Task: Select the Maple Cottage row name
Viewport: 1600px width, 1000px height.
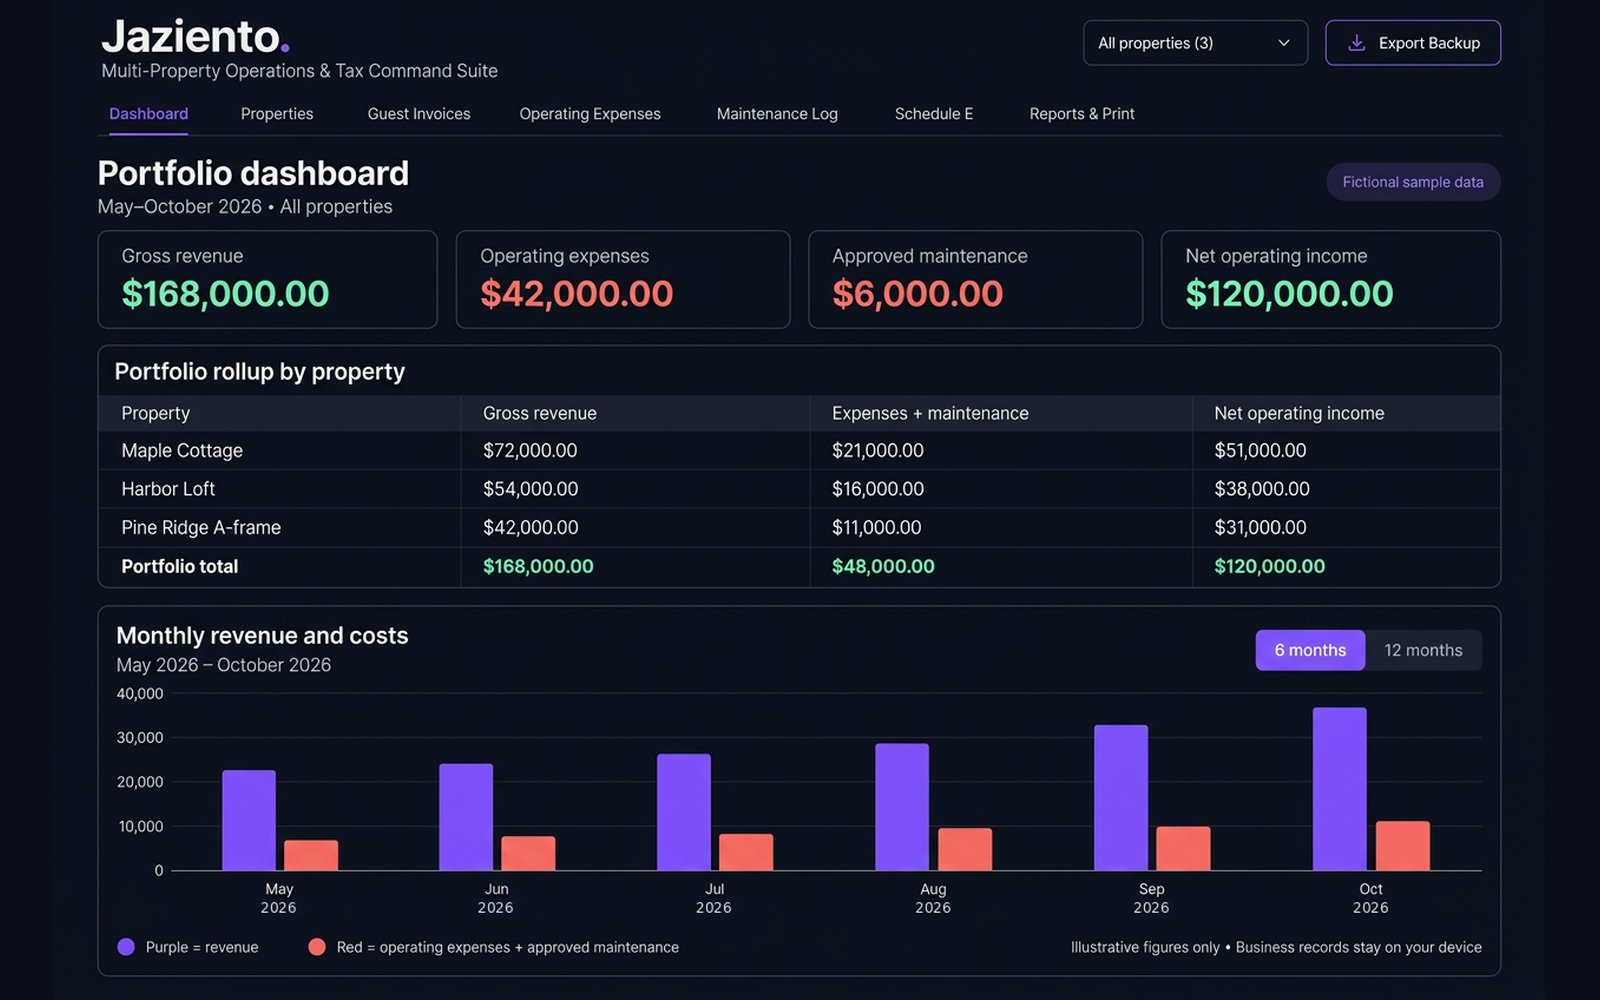Action: click(x=182, y=451)
